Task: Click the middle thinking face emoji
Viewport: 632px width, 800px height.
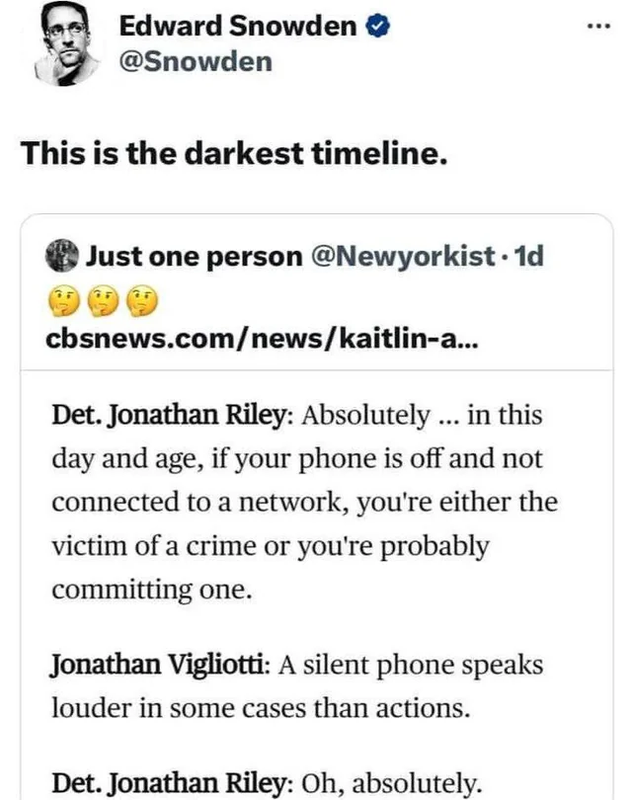Action: (103, 298)
